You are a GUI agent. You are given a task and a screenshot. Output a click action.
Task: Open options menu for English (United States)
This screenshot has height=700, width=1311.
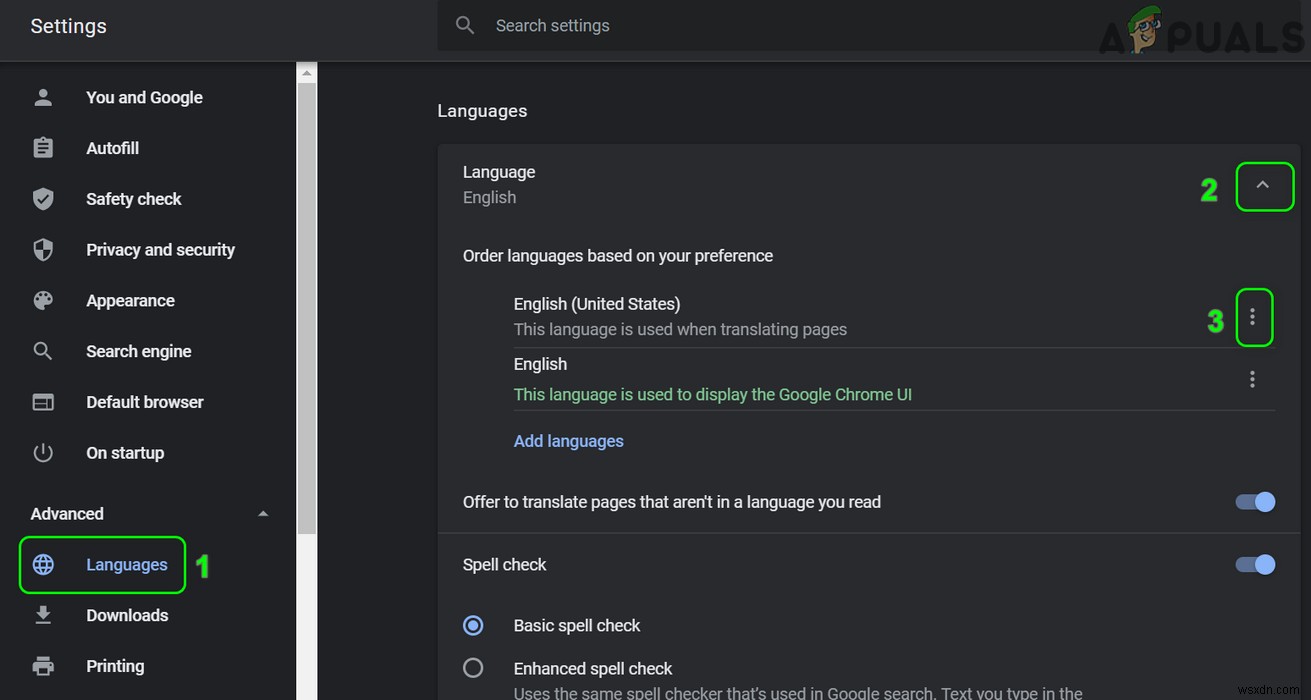(1255, 317)
